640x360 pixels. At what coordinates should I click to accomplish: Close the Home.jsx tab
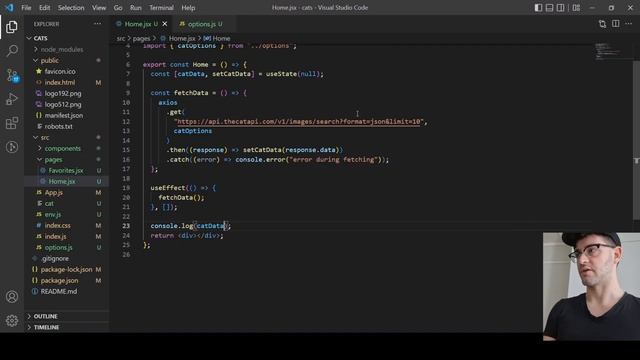point(165,24)
